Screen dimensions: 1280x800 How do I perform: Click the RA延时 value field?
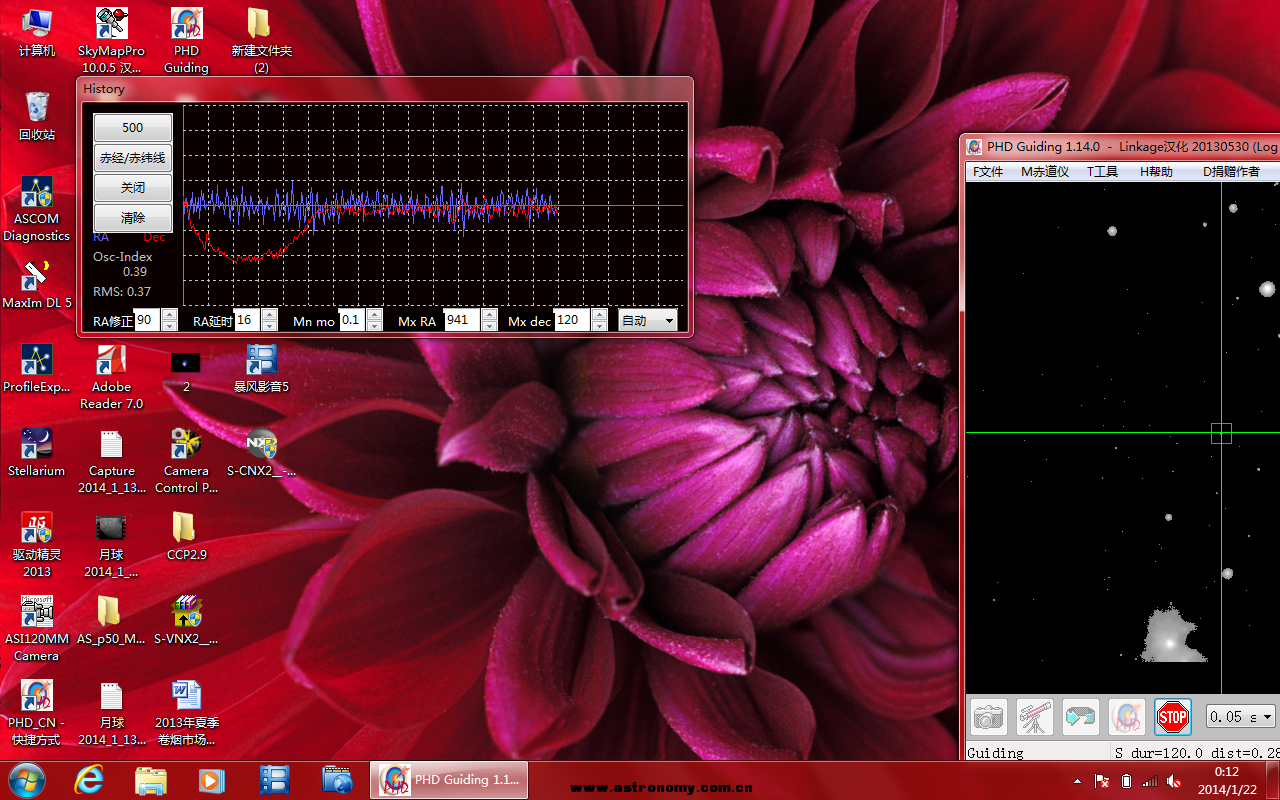(x=246, y=320)
